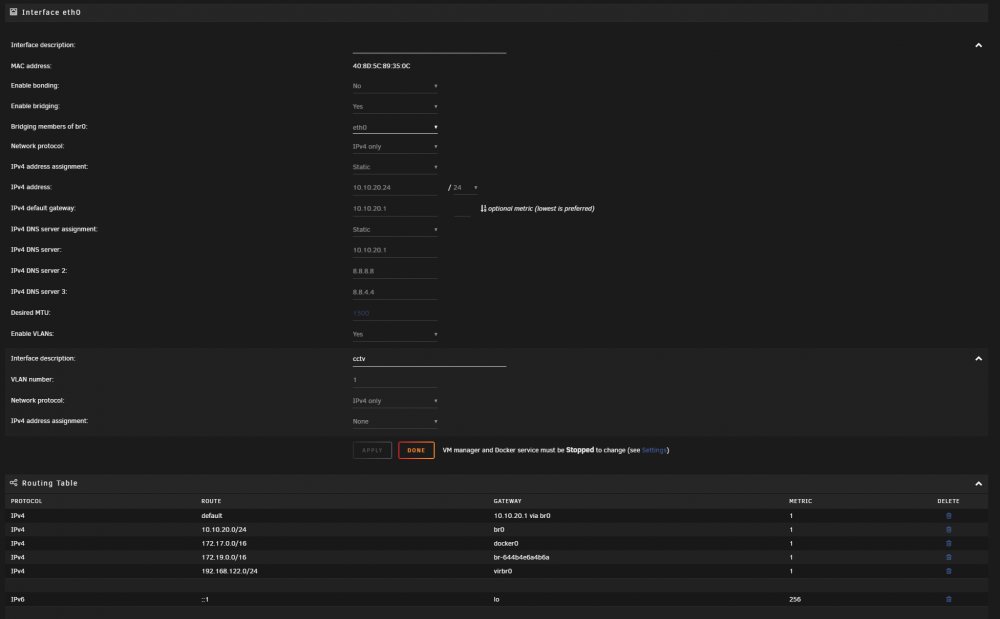Viewport: 1000px width, 619px height.
Task: Open the Settings link
Action: 654,450
